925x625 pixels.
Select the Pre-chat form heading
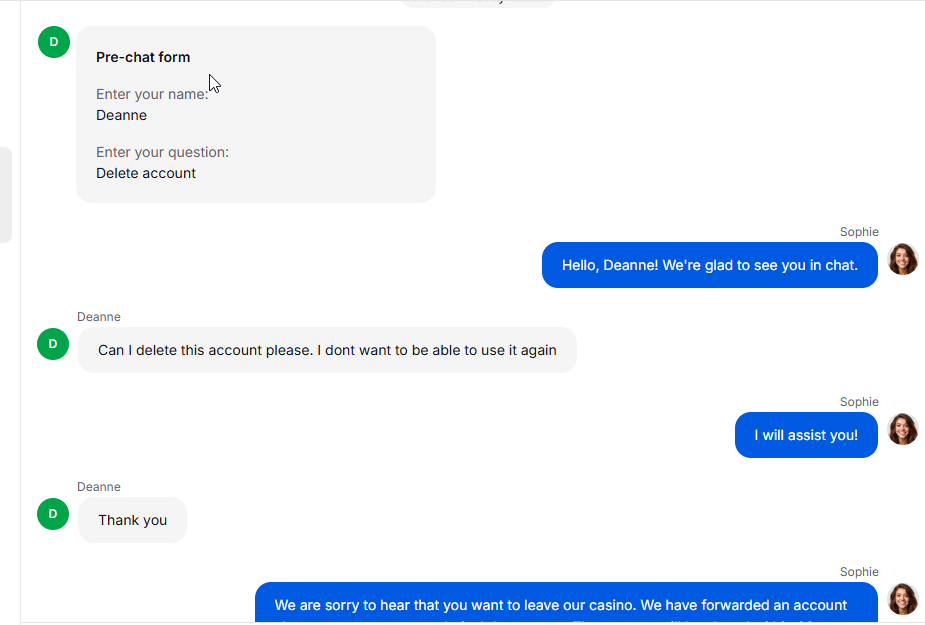143,57
